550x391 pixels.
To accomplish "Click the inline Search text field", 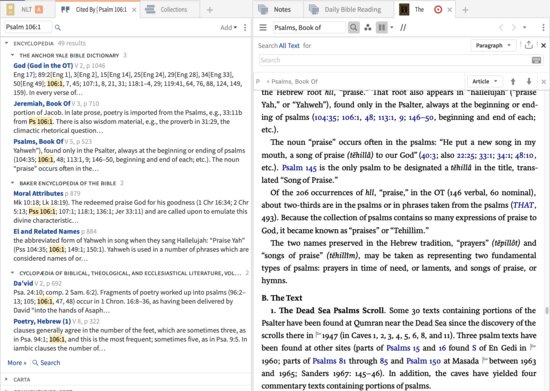I will pyautogui.click(x=395, y=60).
